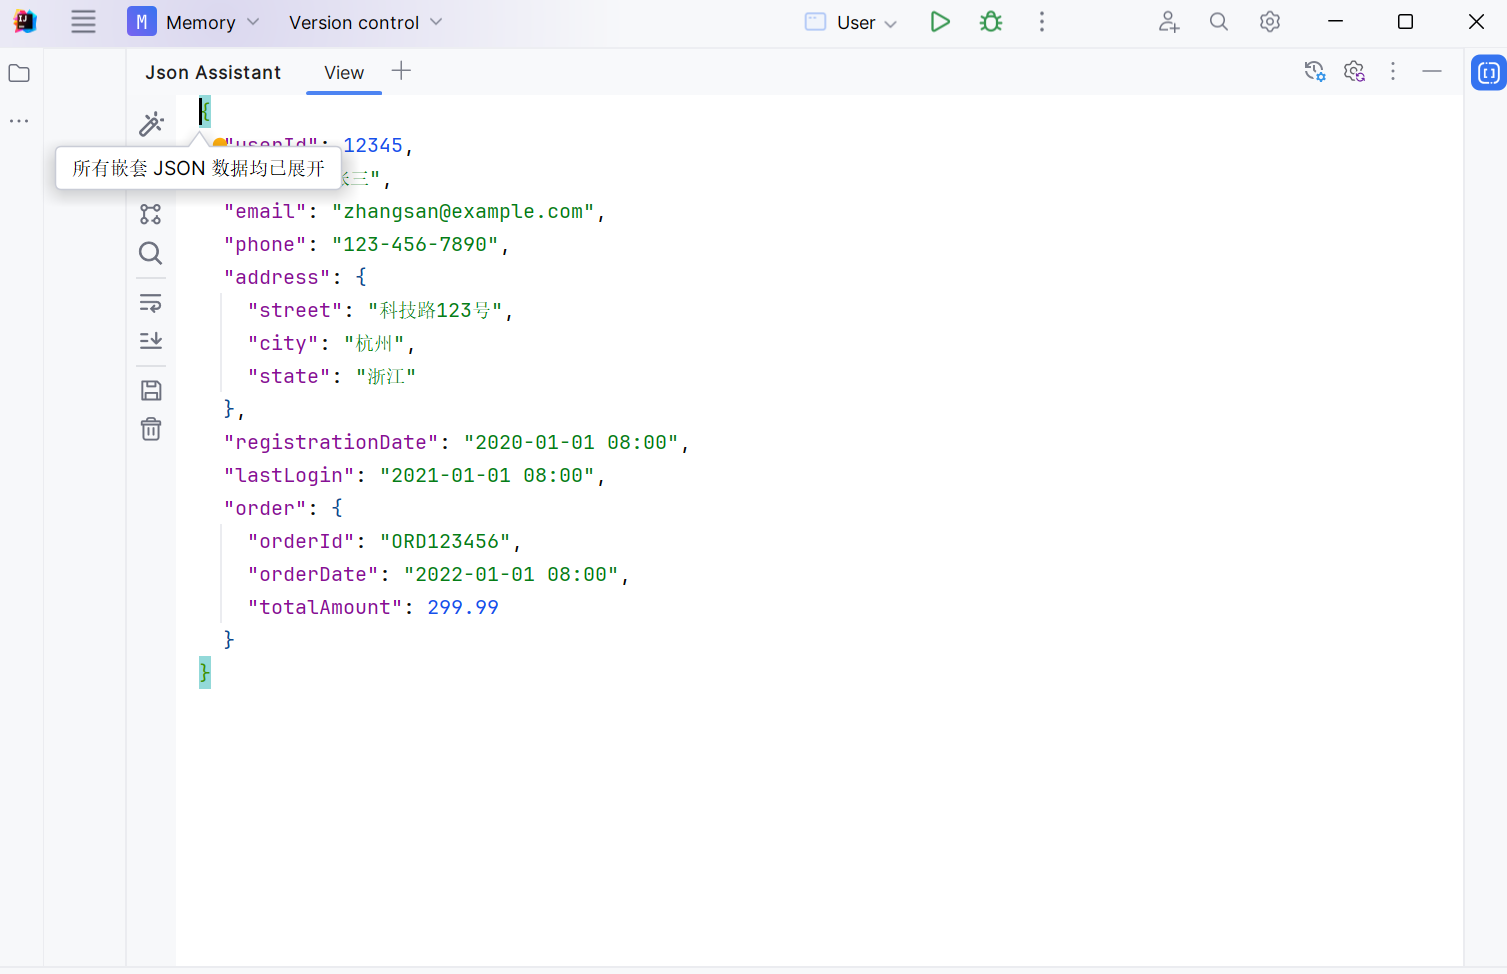
Task: Open the Json Assistant settings gear icon
Action: (1354, 71)
